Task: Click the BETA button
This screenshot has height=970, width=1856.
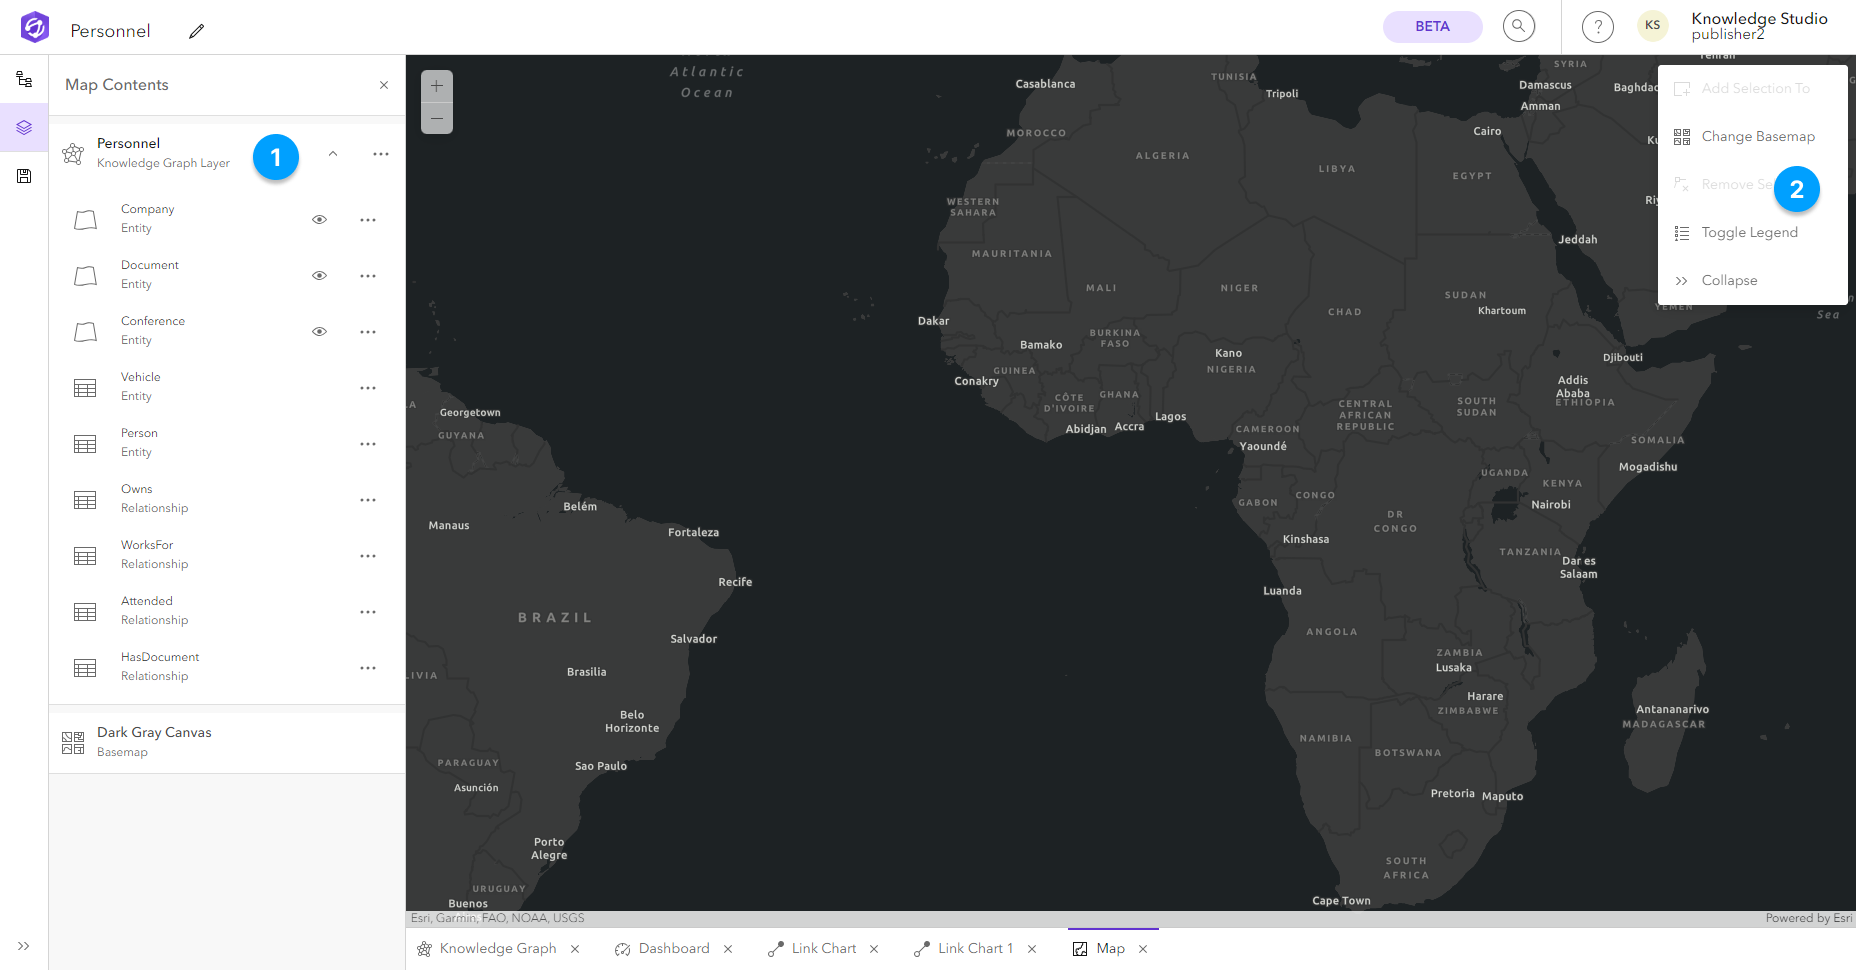Action: tap(1432, 27)
